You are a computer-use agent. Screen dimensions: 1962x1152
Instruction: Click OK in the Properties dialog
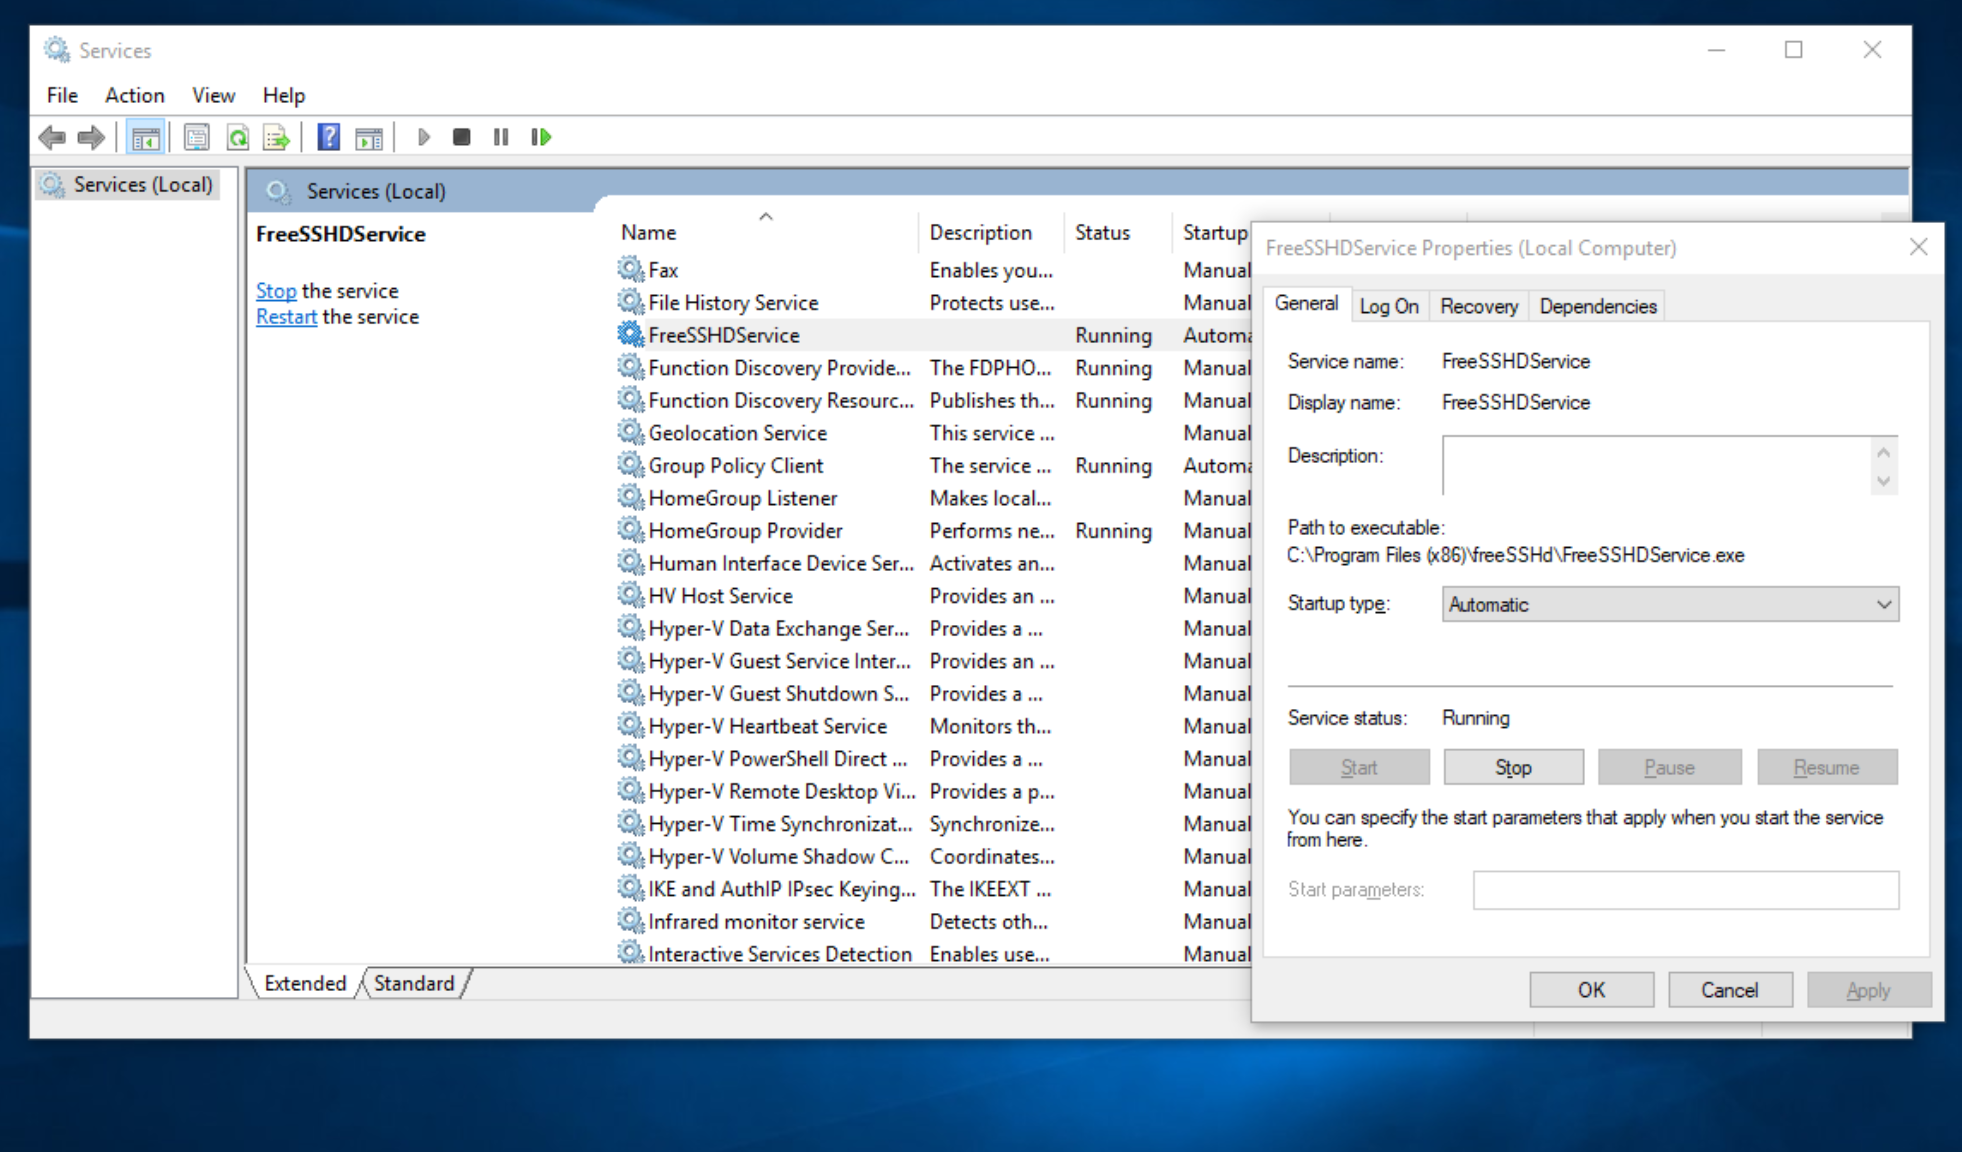pos(1591,990)
